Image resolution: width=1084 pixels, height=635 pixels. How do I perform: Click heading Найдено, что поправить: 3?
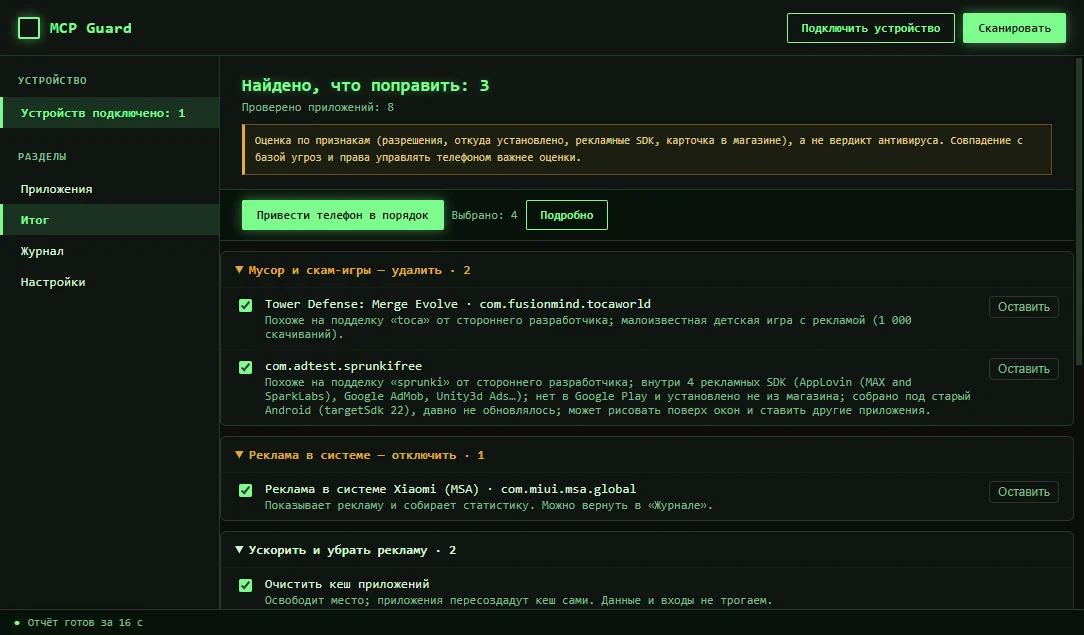click(365, 86)
